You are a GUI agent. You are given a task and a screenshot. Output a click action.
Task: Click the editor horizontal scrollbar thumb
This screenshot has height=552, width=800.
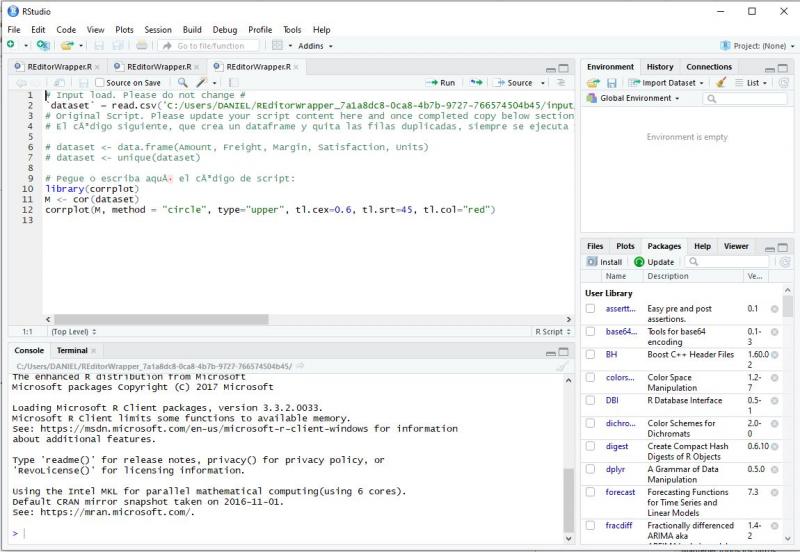pos(161,319)
